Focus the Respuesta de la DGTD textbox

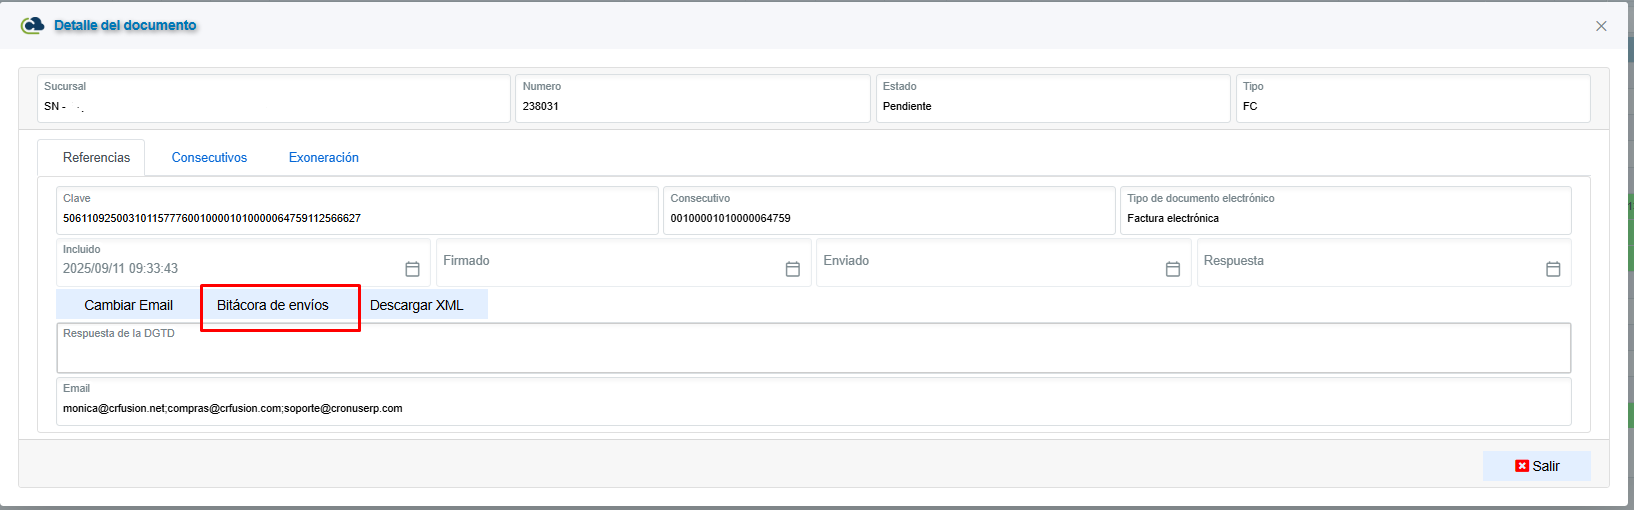point(812,354)
